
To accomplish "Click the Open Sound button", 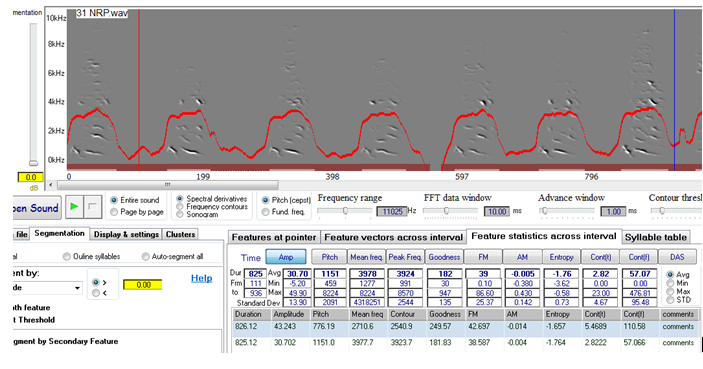I will click(37, 208).
